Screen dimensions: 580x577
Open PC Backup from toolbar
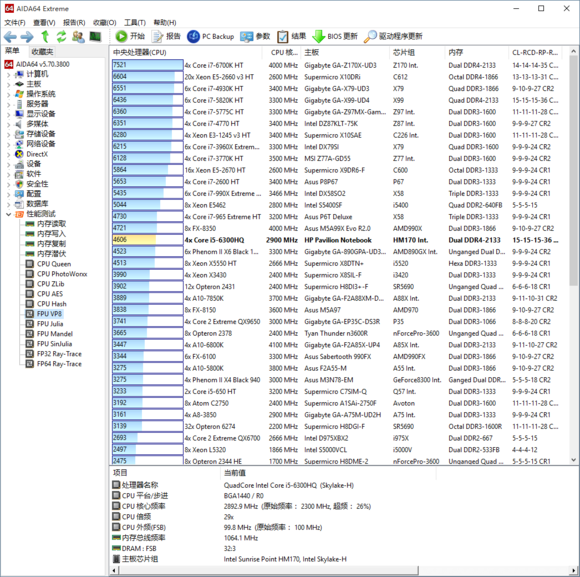pos(210,36)
